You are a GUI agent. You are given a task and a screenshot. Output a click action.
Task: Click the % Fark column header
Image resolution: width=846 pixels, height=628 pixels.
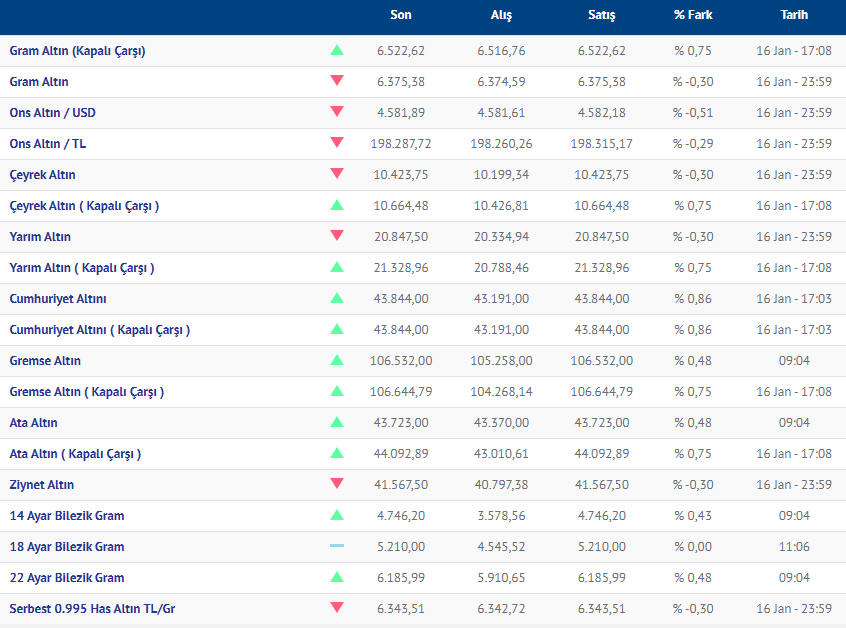693,15
